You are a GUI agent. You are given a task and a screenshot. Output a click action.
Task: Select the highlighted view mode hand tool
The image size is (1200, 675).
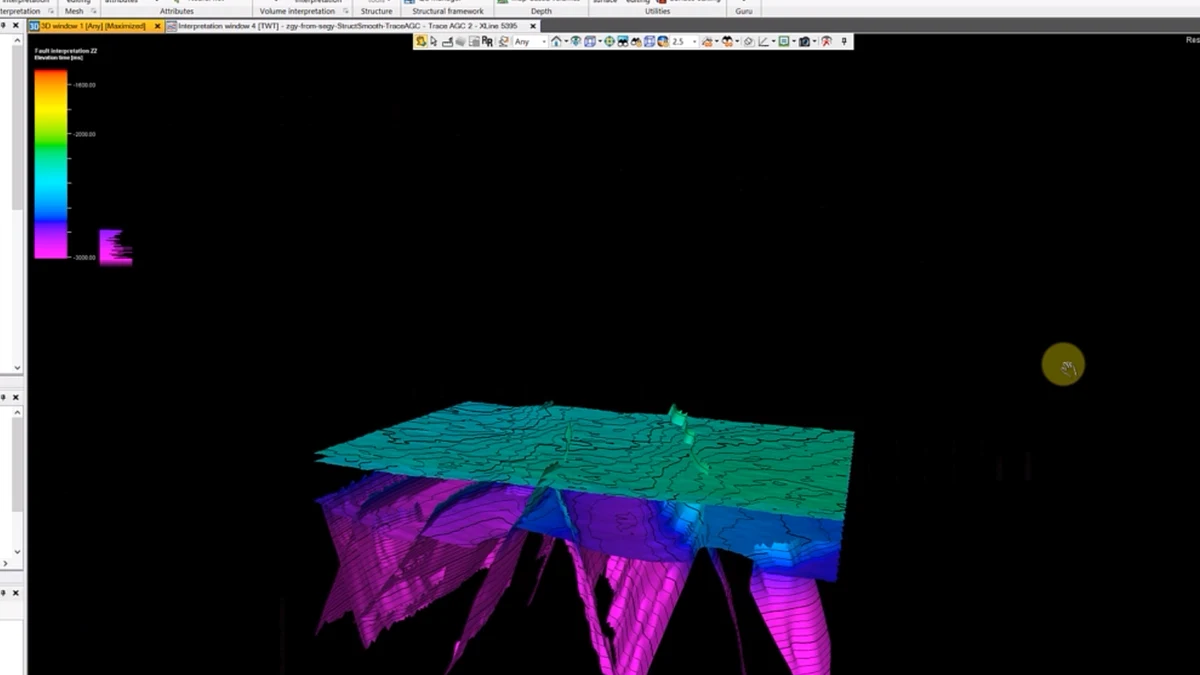tap(419, 42)
